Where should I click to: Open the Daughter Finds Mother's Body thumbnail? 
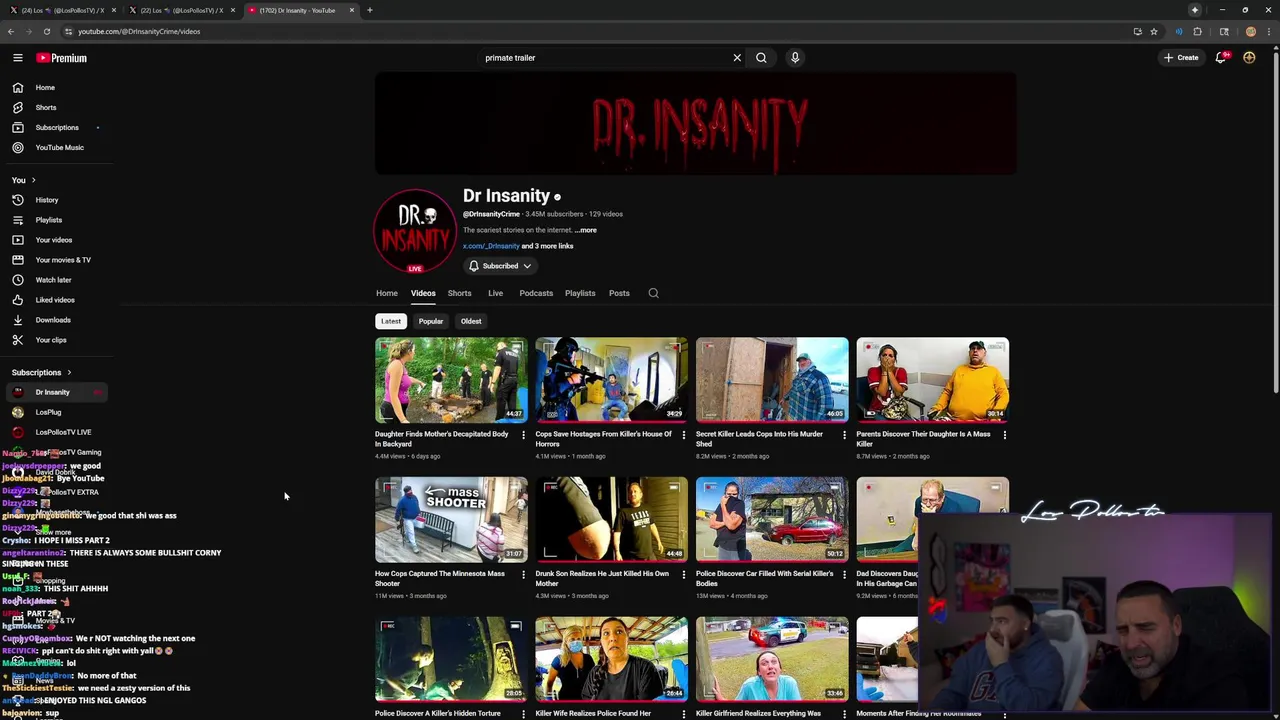(451, 380)
